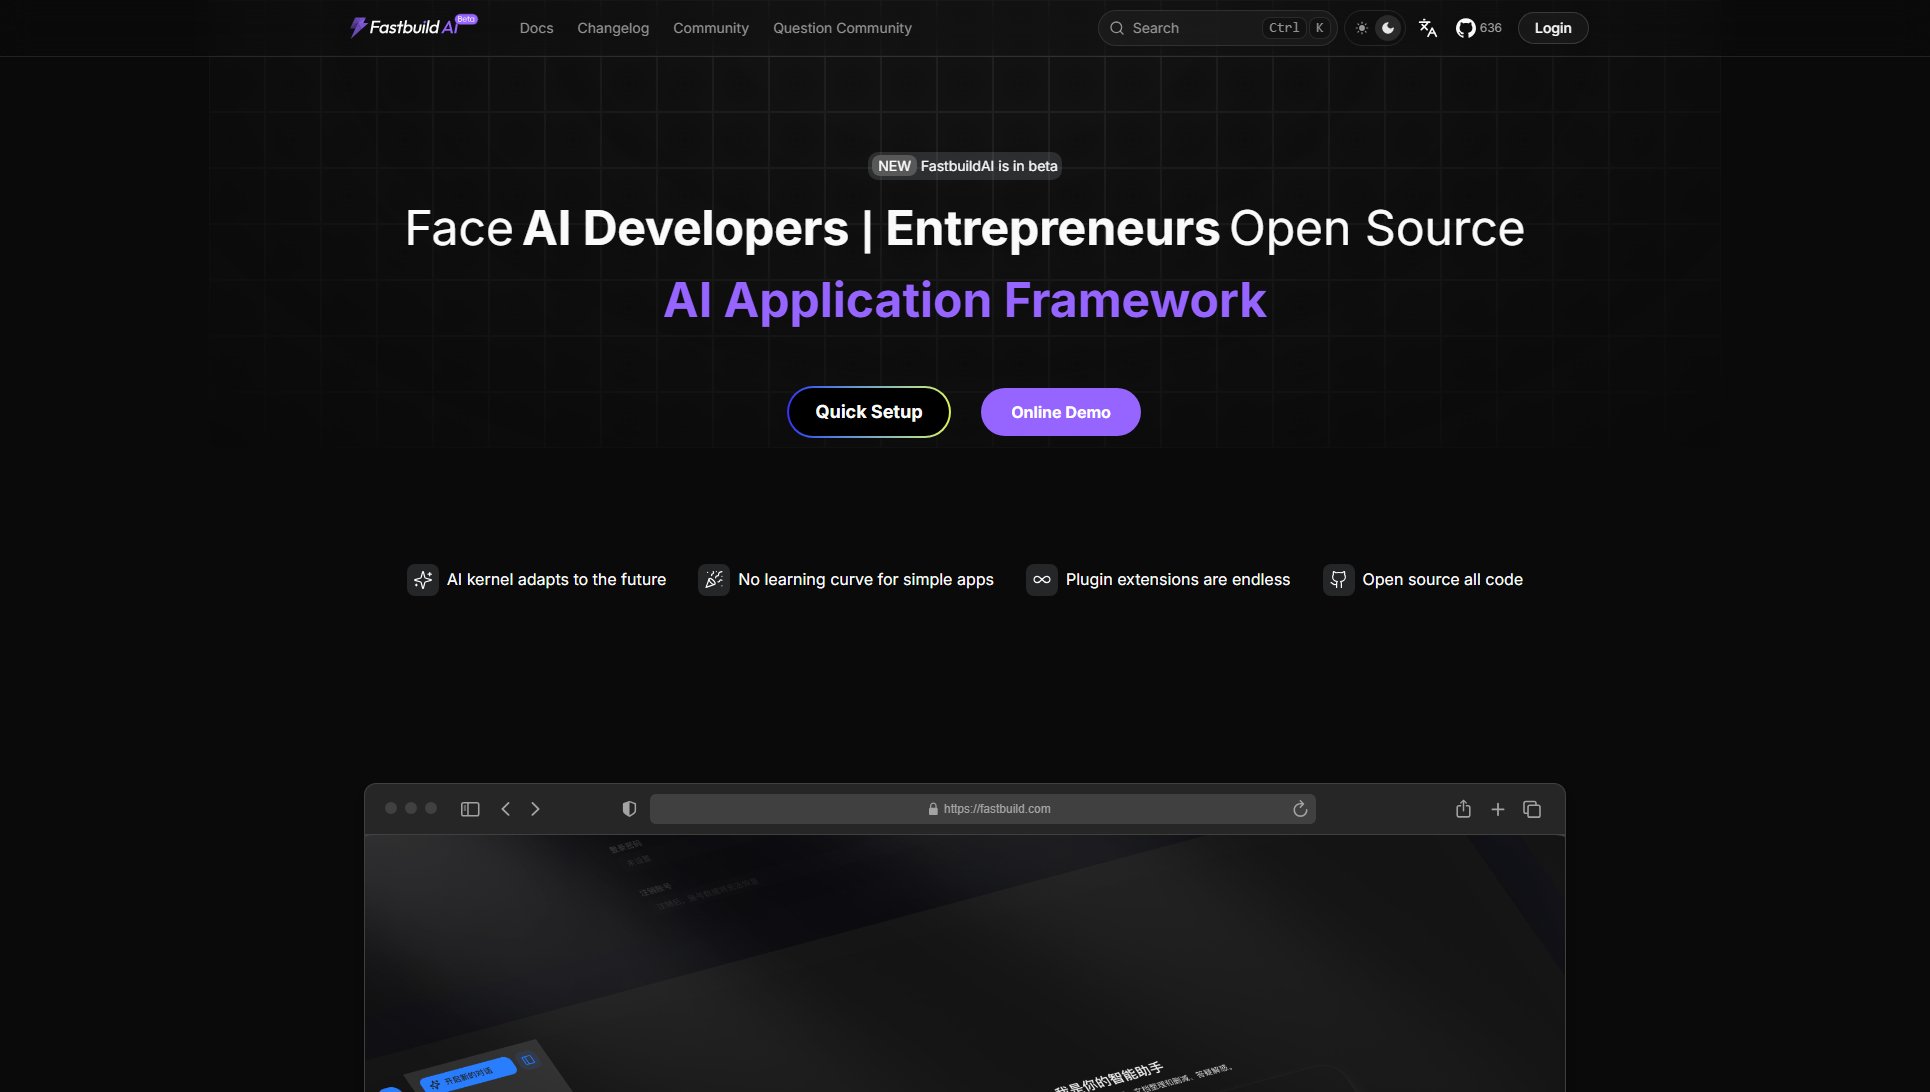Open the Docs menu item
Viewport: 1930px width, 1092px height.
536,28
